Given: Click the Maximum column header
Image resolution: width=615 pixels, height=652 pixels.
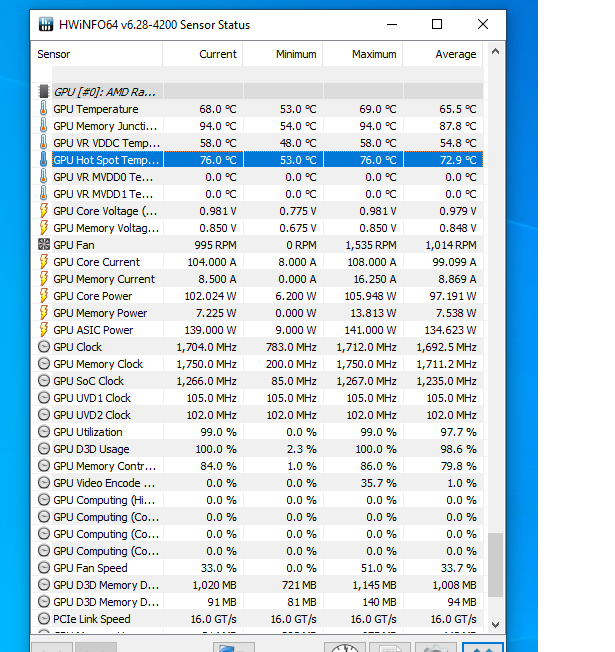Looking at the screenshot, I should click(x=363, y=54).
